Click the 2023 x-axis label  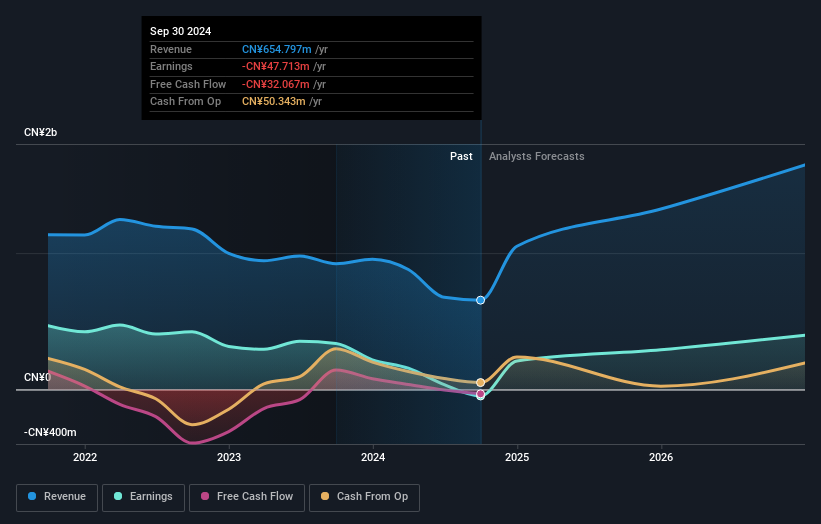[x=229, y=457]
